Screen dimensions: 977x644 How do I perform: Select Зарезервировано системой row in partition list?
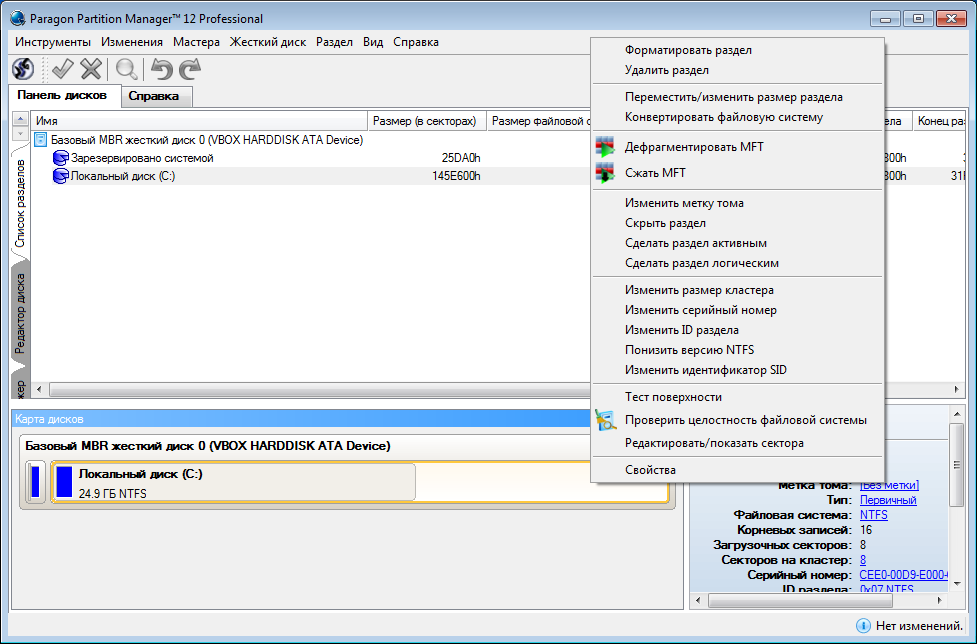click(x=141, y=158)
